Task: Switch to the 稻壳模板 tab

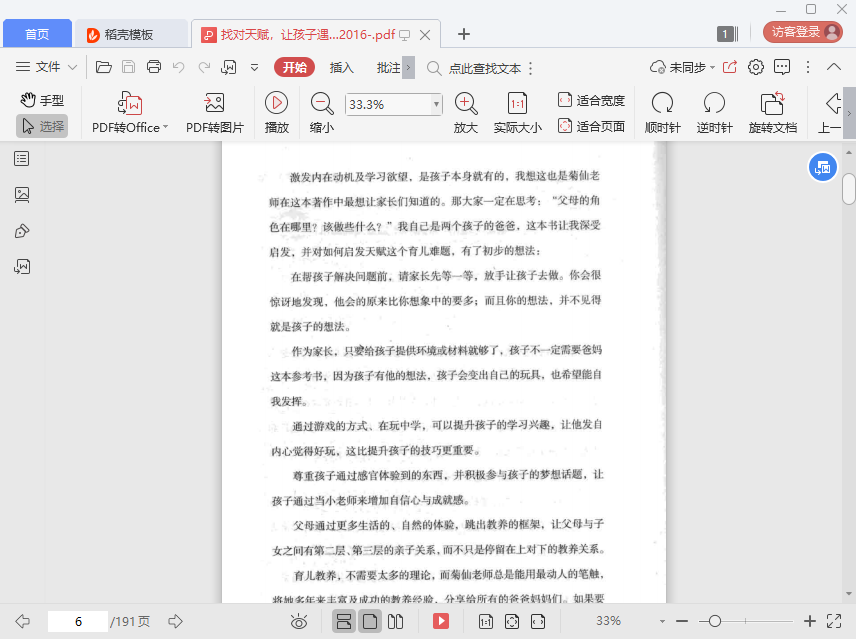Action: click(x=131, y=34)
